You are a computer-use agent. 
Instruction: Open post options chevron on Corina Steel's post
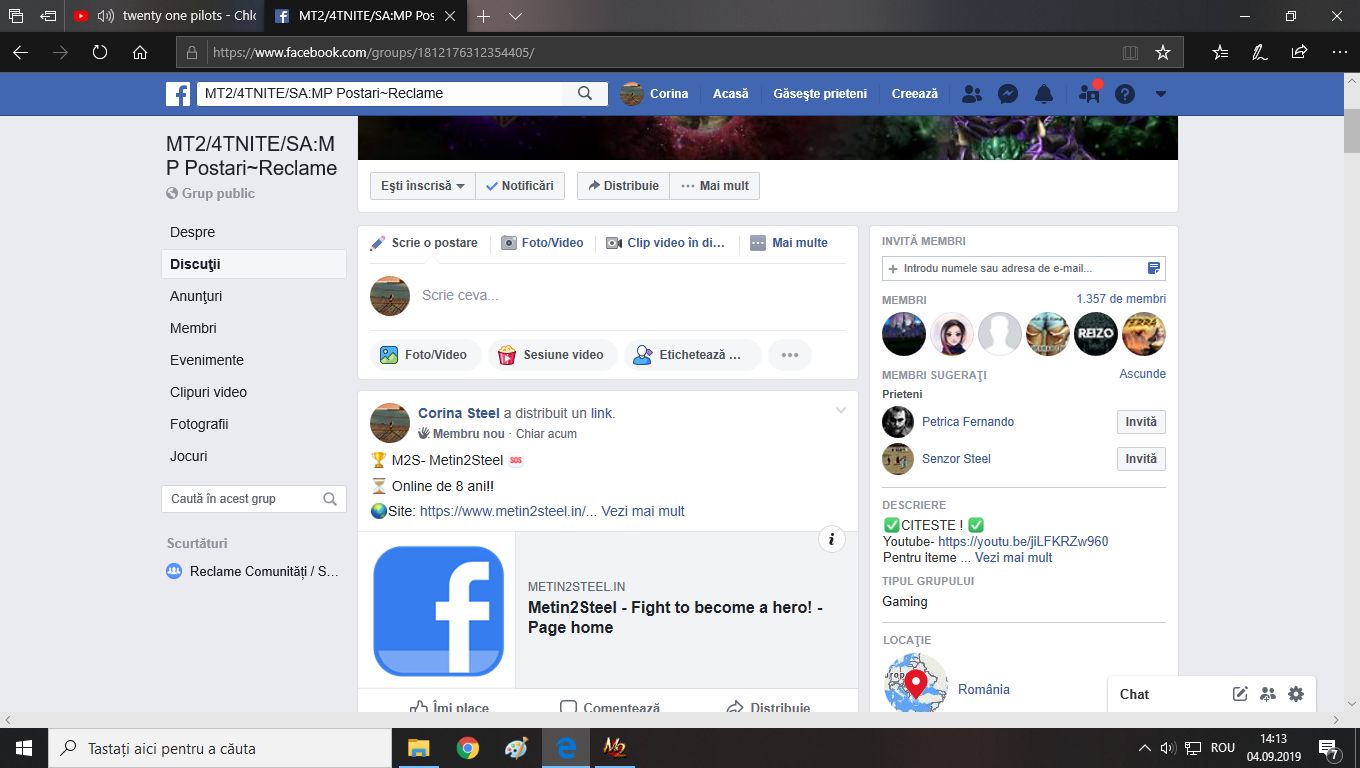tap(841, 411)
